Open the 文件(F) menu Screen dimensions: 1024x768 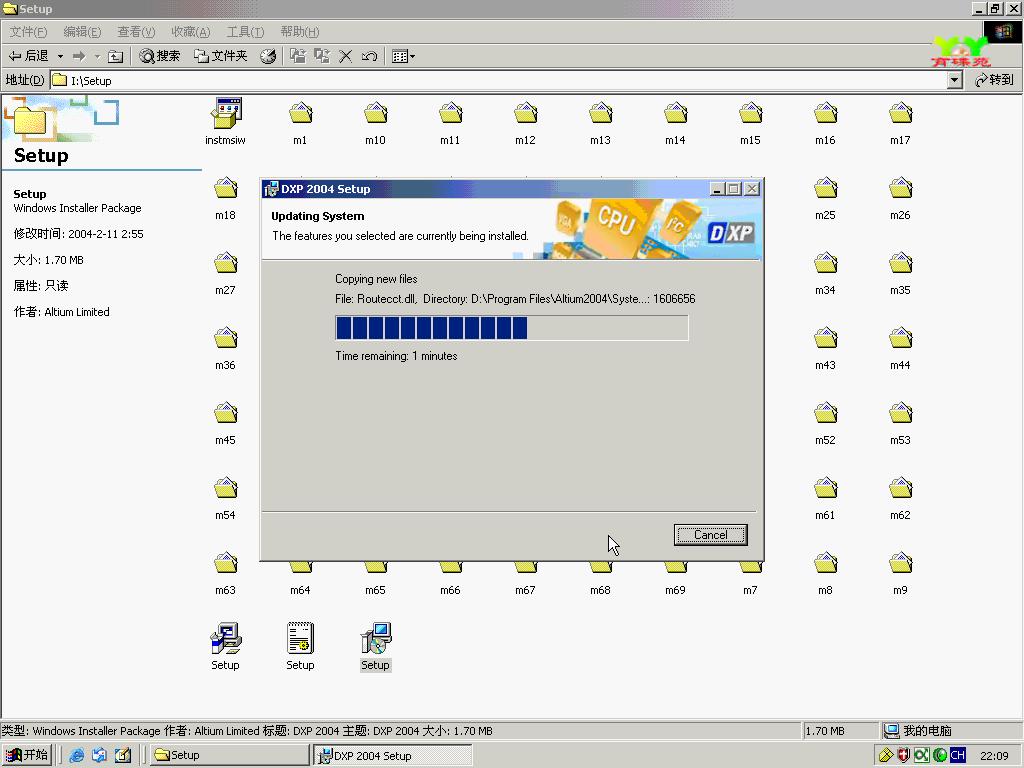click(x=28, y=31)
